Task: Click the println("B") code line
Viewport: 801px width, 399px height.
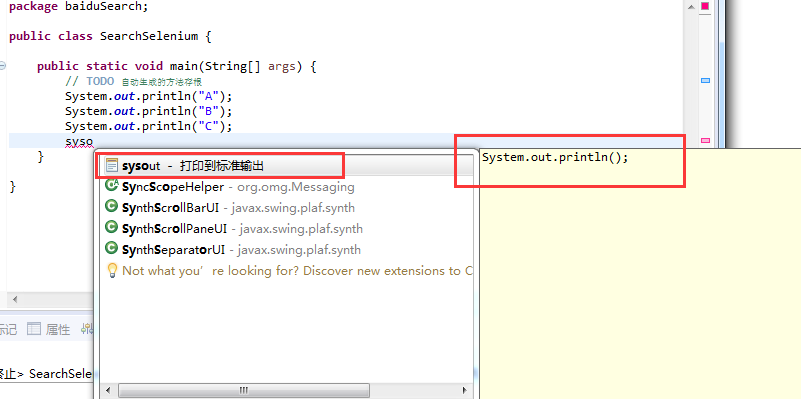Action: coord(149,111)
